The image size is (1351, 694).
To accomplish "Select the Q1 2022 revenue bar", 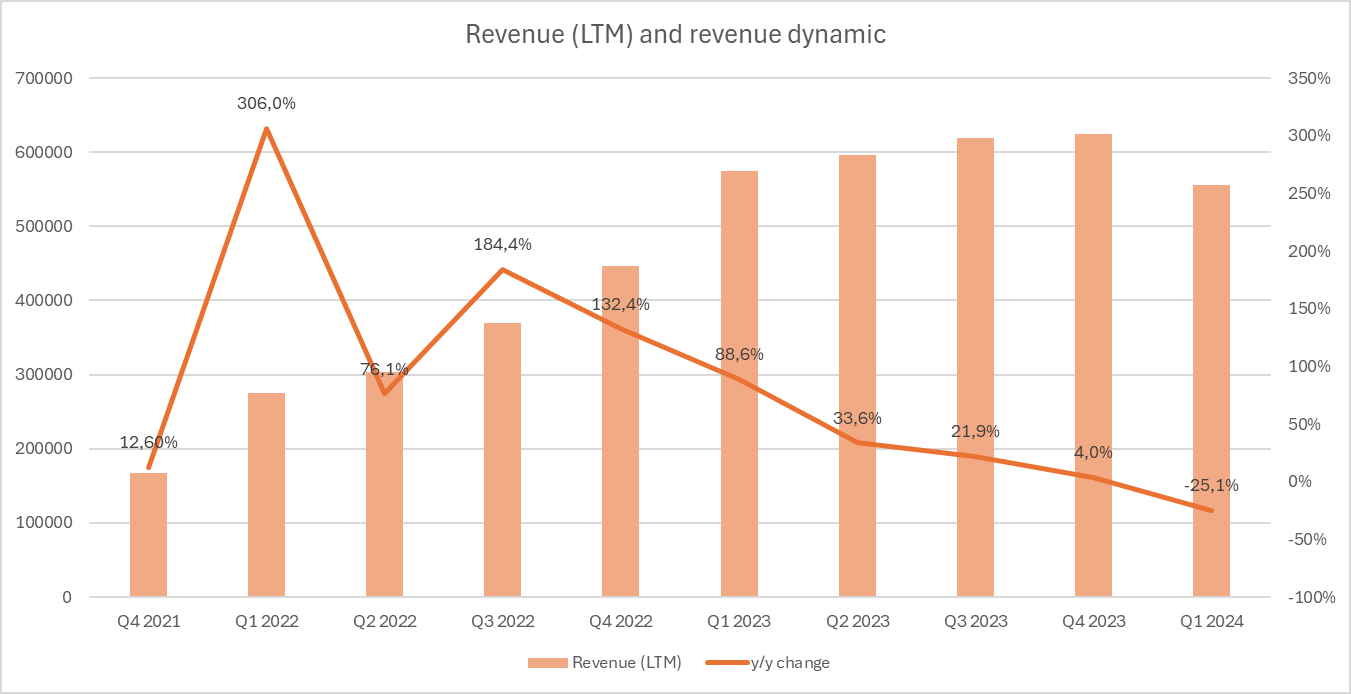I will pyautogui.click(x=267, y=495).
